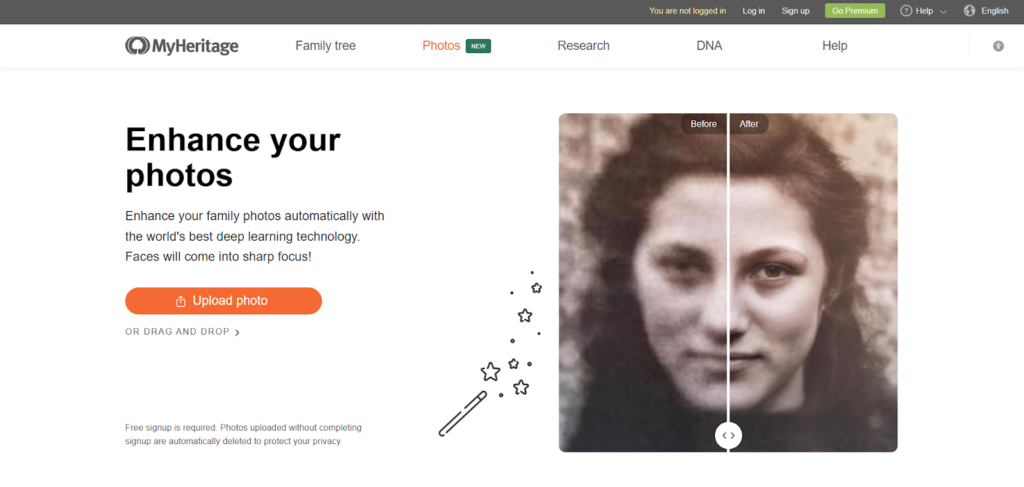1024x487 pixels.
Task: Click the Go Premium button
Action: tap(855, 11)
